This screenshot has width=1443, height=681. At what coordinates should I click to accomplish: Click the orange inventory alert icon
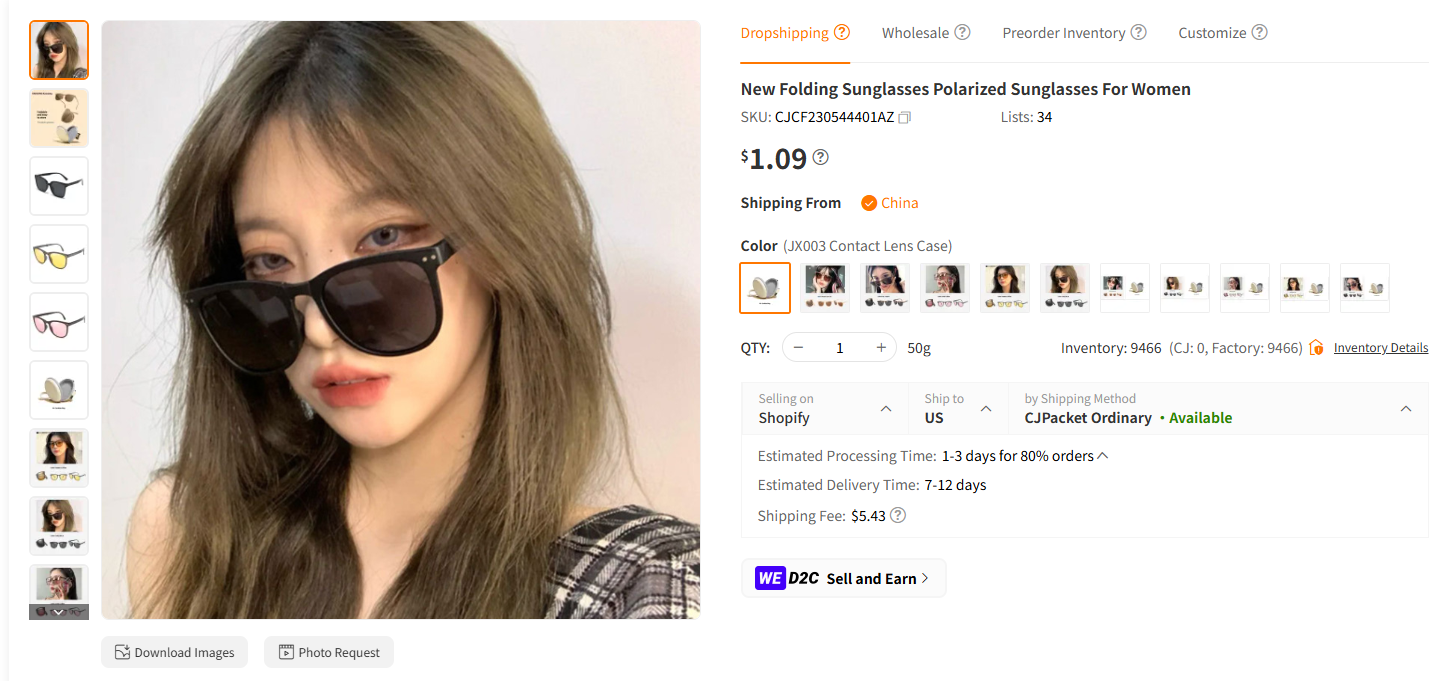(1316, 347)
